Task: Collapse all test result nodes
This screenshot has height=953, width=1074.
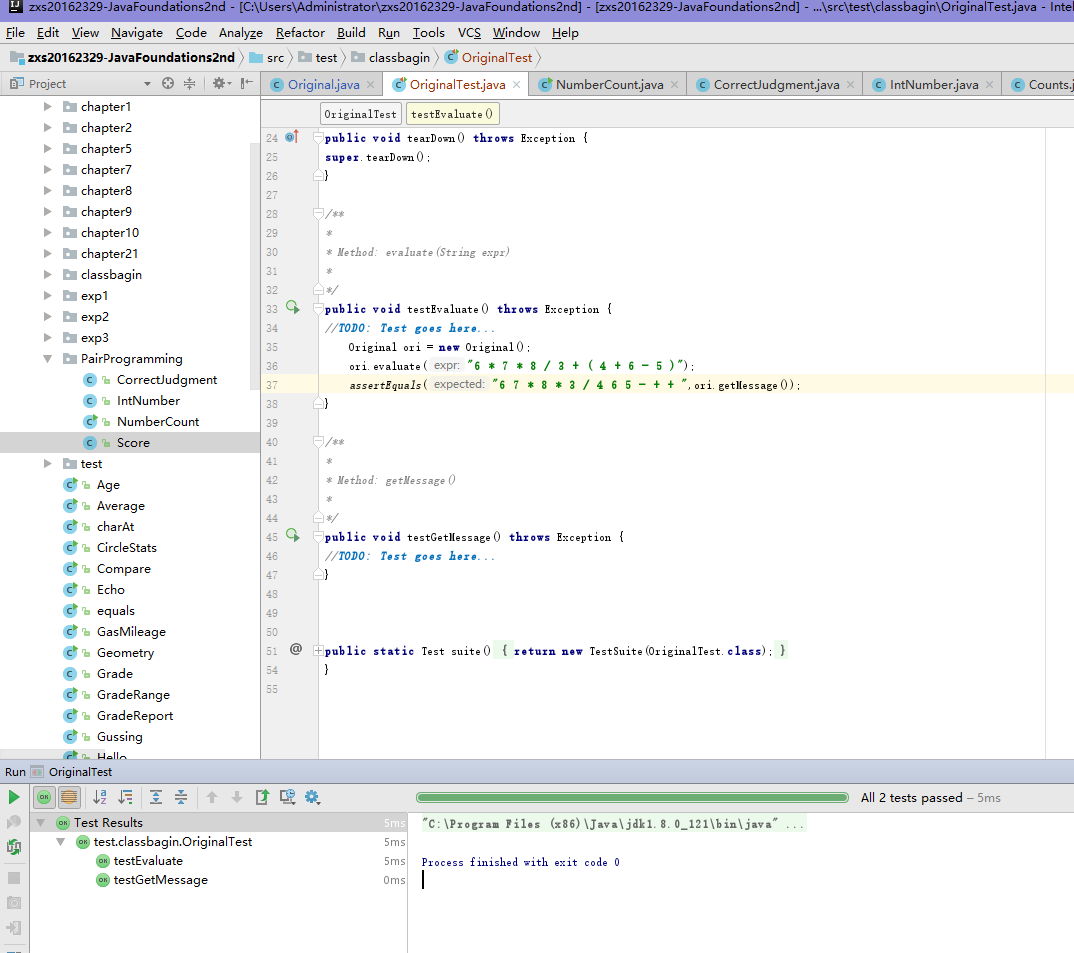Action: 181,797
